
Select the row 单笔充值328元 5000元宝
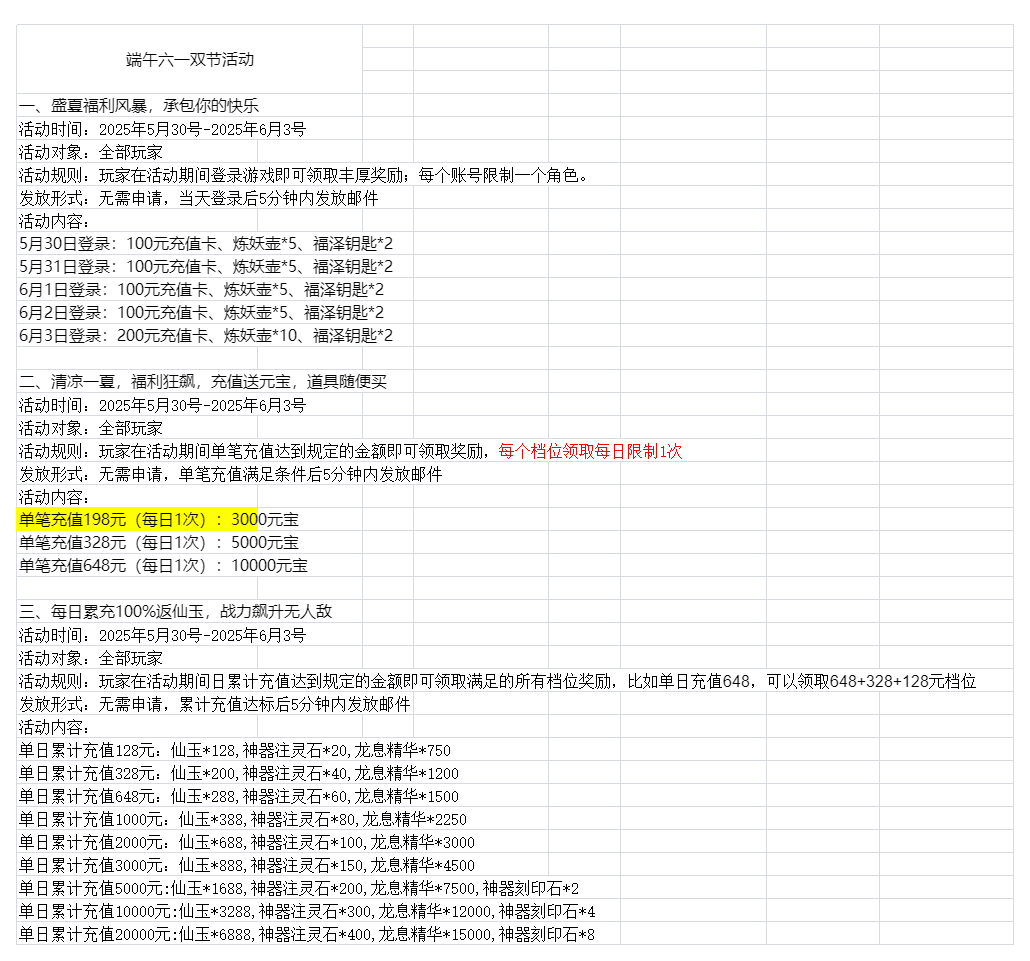tap(158, 543)
